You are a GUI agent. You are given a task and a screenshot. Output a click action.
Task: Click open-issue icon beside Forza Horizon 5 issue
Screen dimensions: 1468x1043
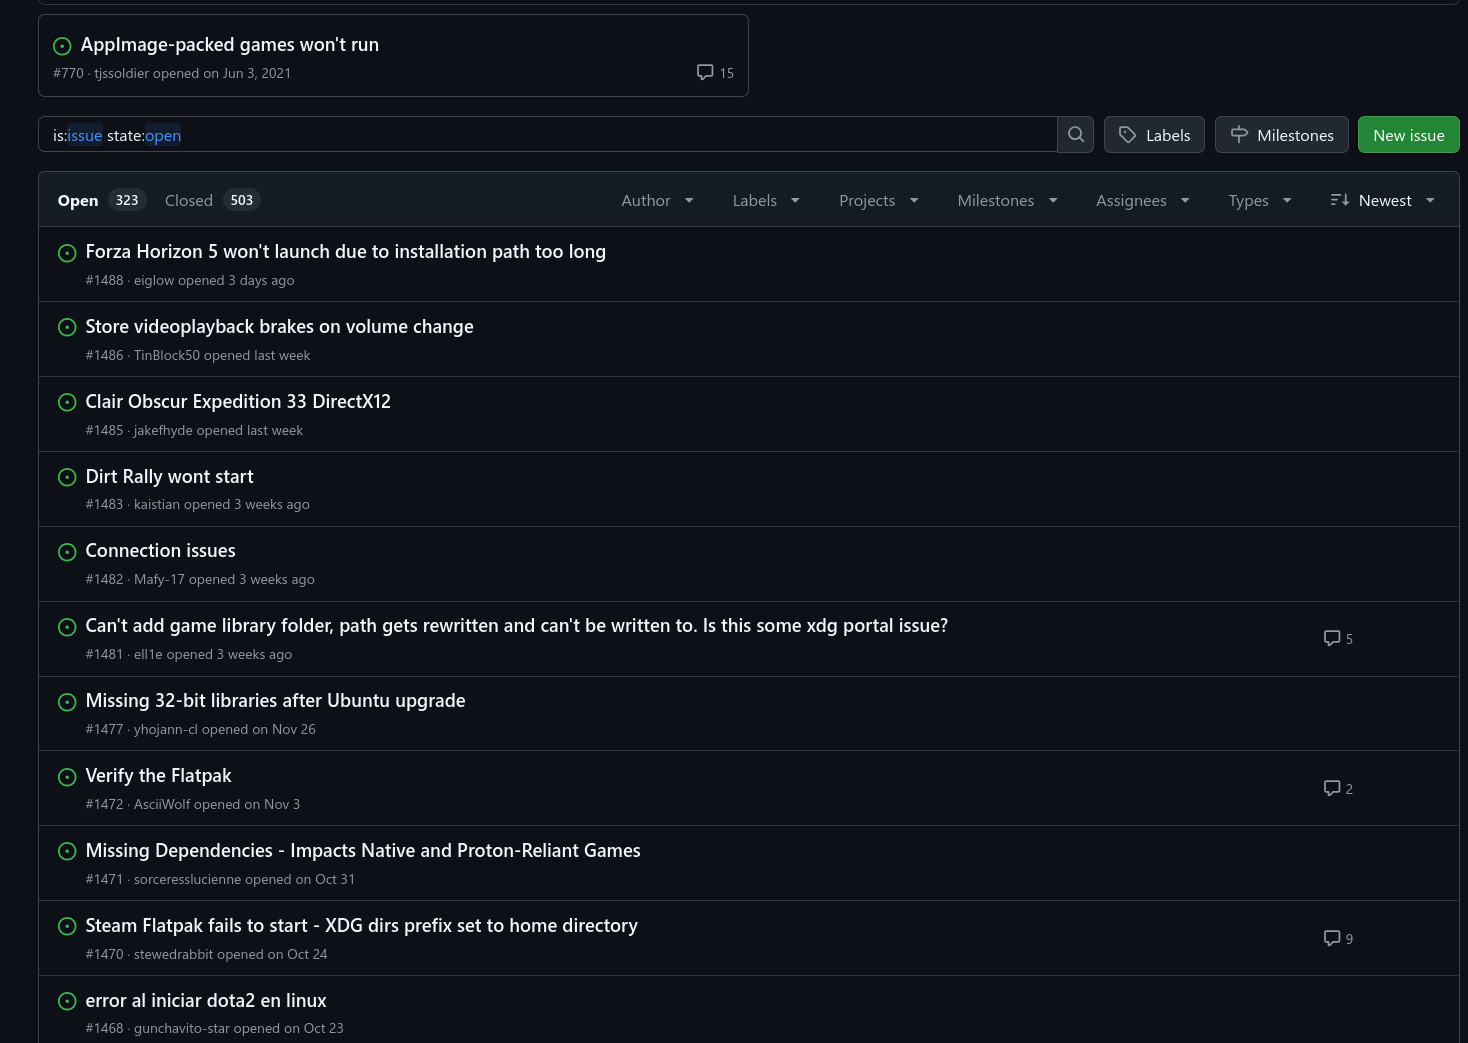(x=67, y=253)
